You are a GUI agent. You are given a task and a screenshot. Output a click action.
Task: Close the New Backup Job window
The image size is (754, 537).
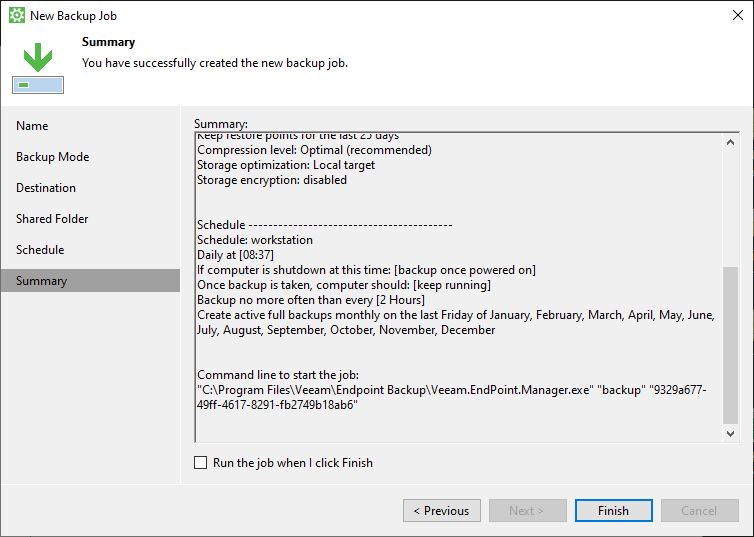click(738, 15)
